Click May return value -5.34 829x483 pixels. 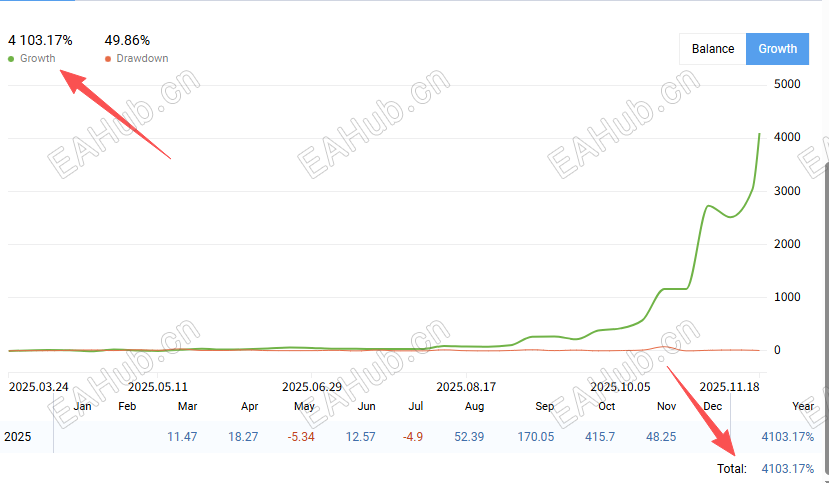pos(301,438)
